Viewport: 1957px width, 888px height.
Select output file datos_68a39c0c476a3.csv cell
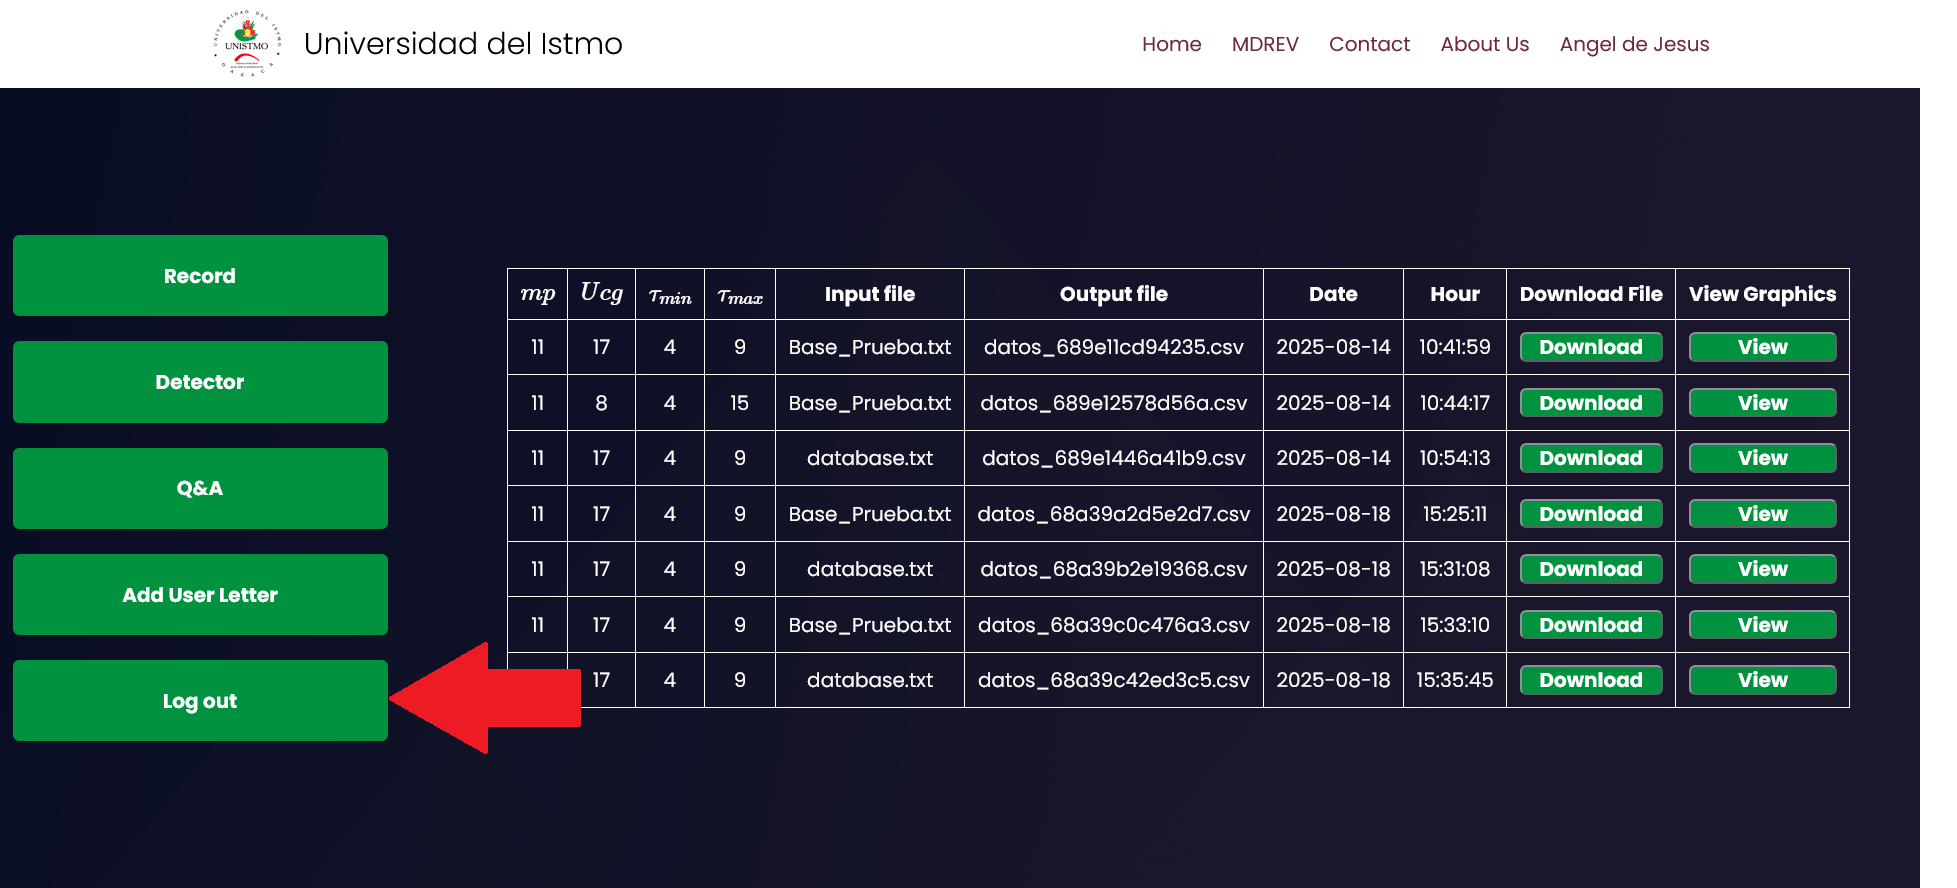[x=1114, y=625]
